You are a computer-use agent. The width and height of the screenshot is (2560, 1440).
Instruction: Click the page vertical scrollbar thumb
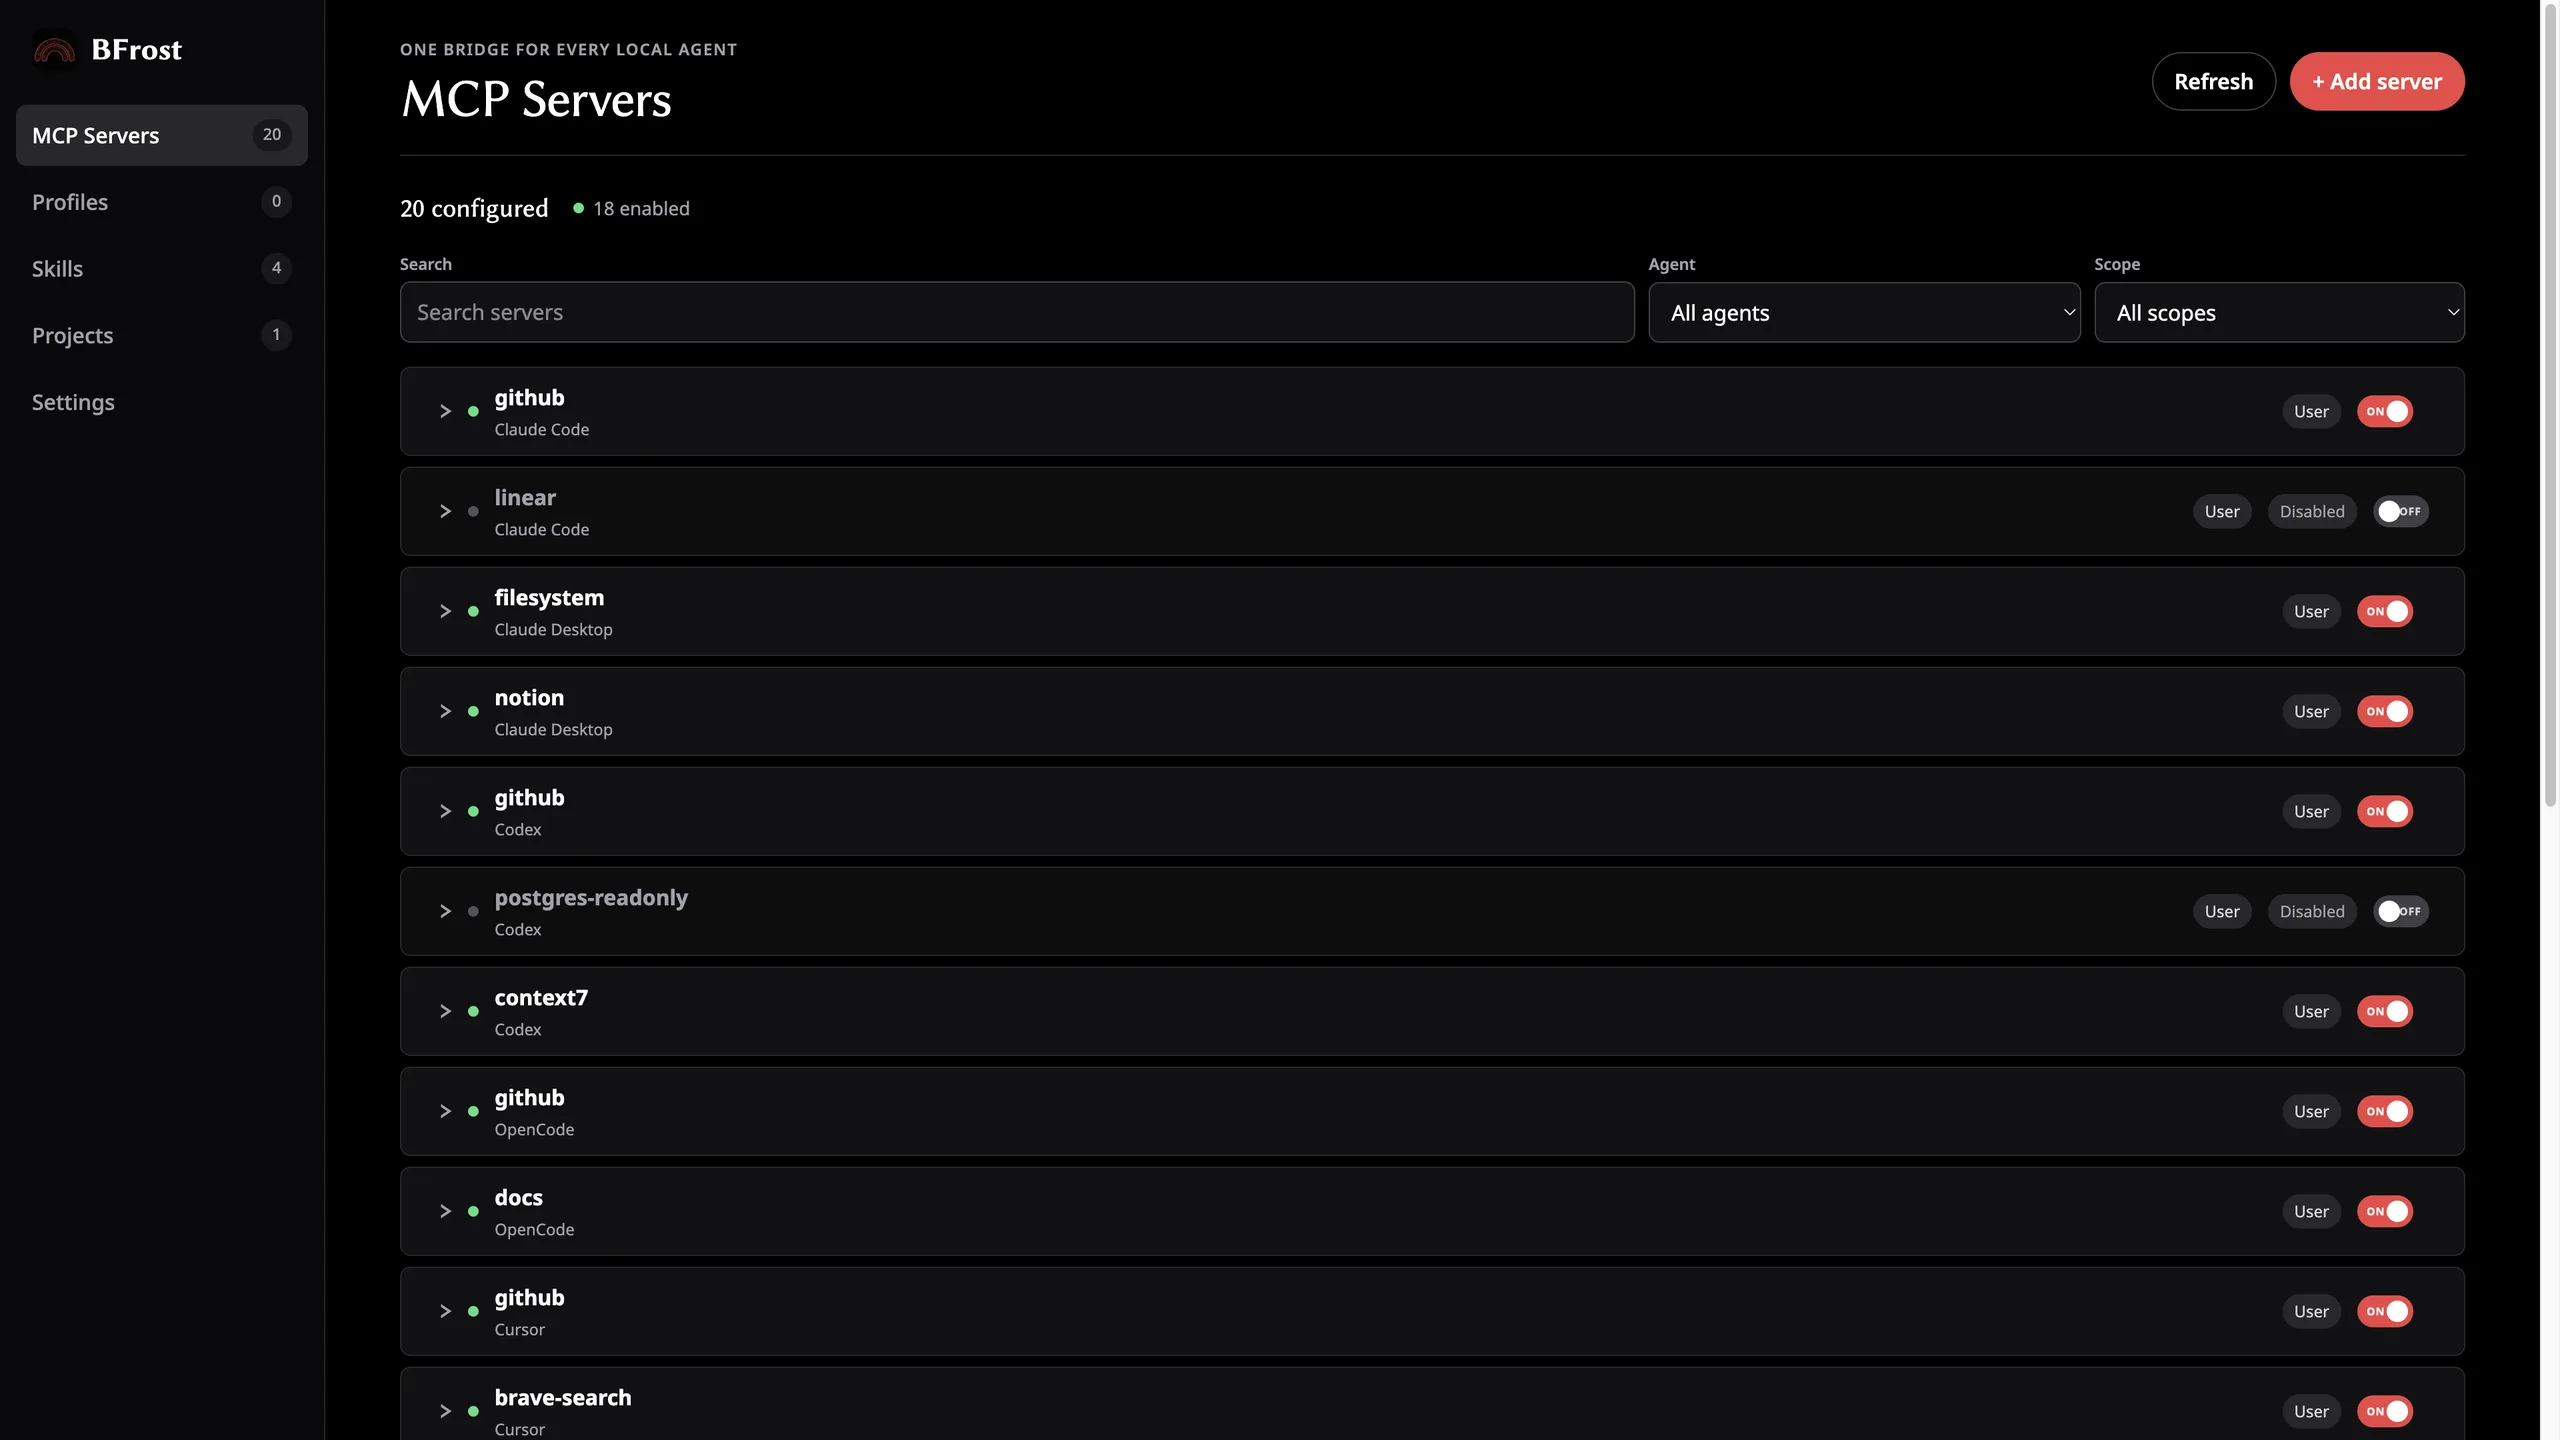(2550, 405)
